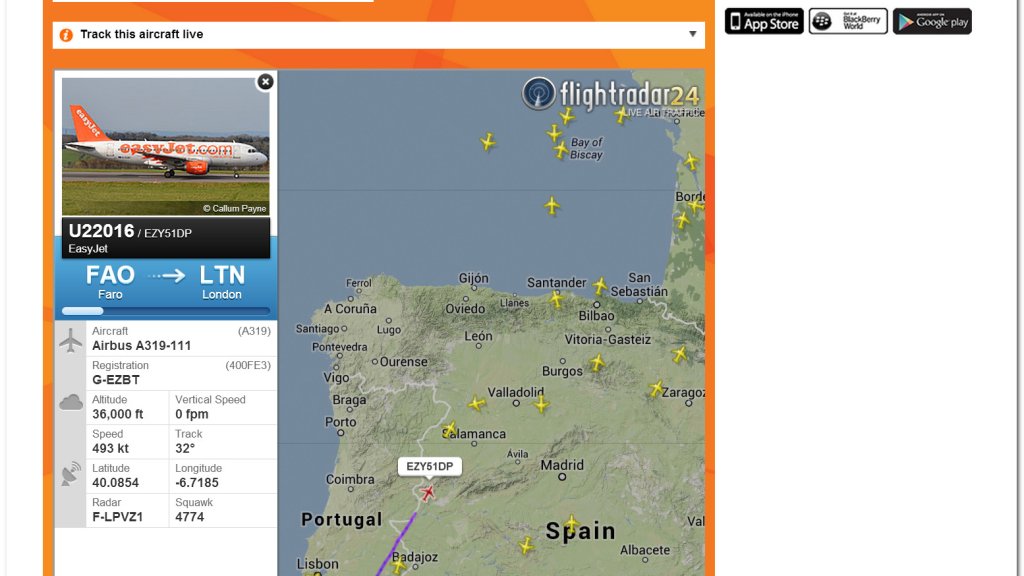Close the flight details panel
Viewport: 1024px width, 576px height.
[x=265, y=82]
